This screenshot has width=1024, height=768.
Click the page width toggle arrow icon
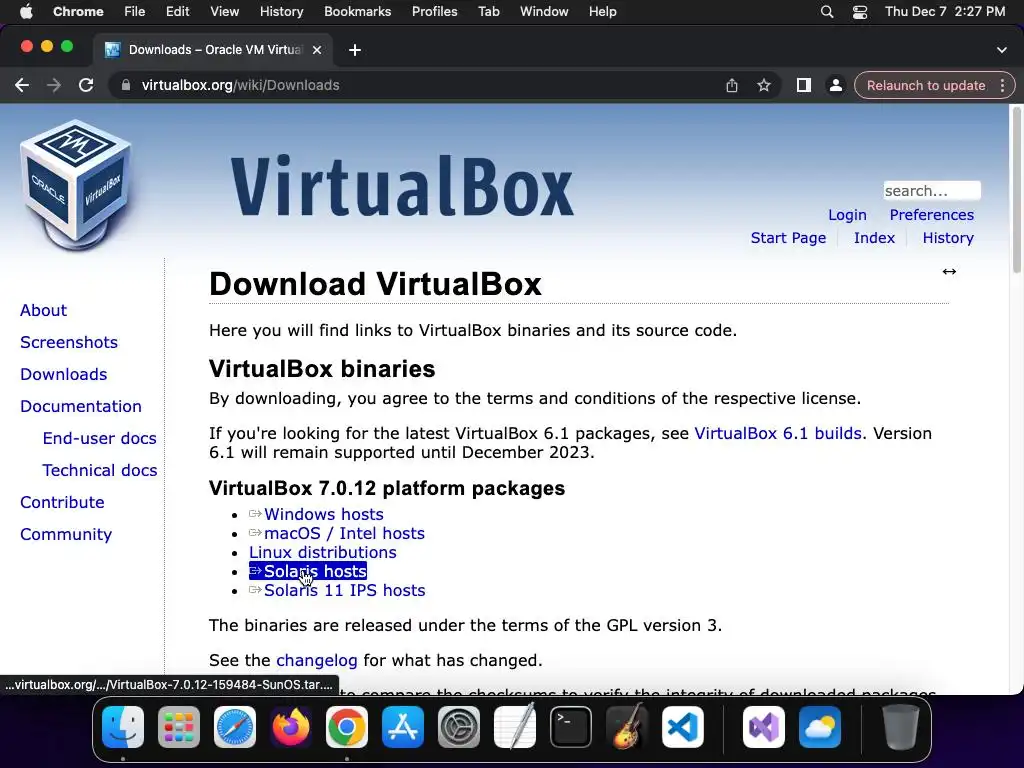tap(949, 272)
